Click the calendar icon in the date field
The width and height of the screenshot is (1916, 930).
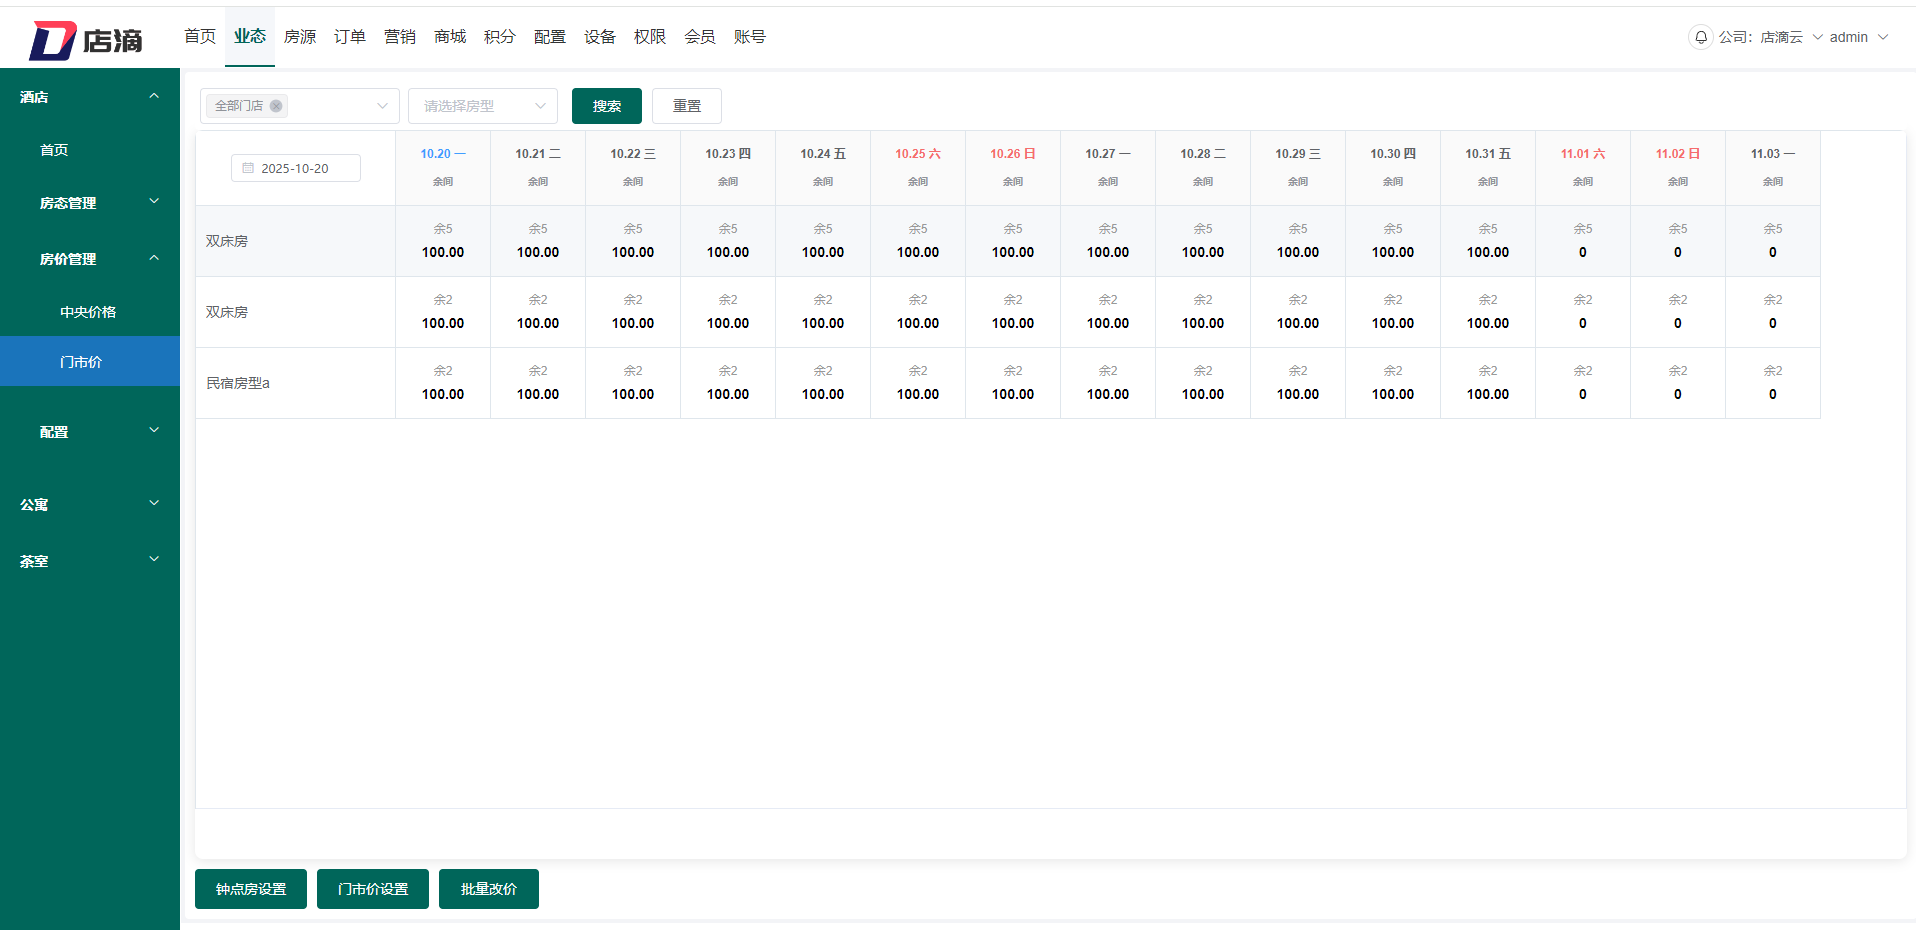click(248, 168)
